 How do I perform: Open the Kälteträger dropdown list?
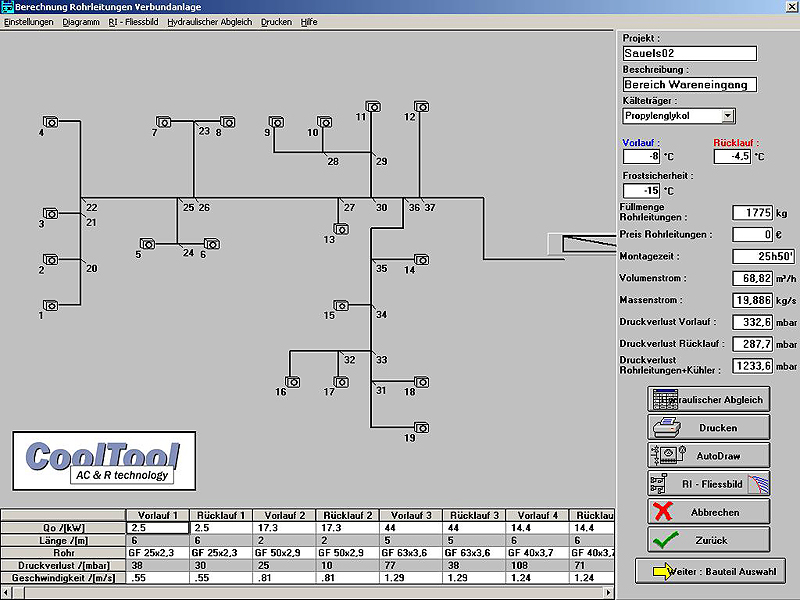click(x=727, y=116)
